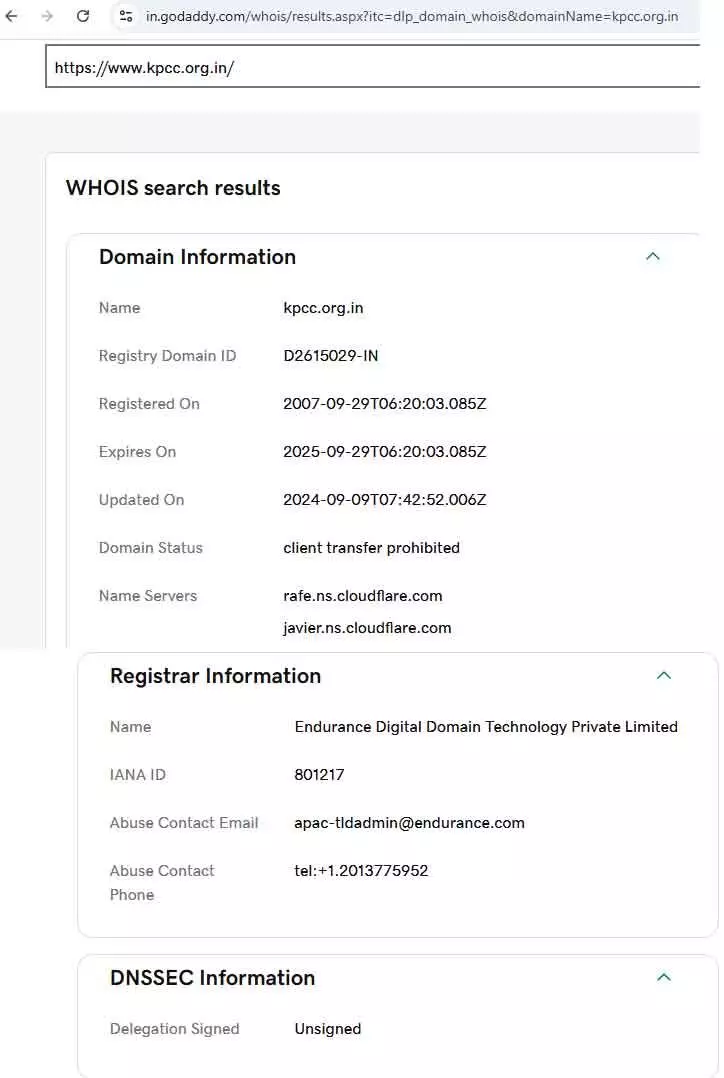Click the apac-tldadmin@endurance.com email
724x1078 pixels.
[x=409, y=823]
